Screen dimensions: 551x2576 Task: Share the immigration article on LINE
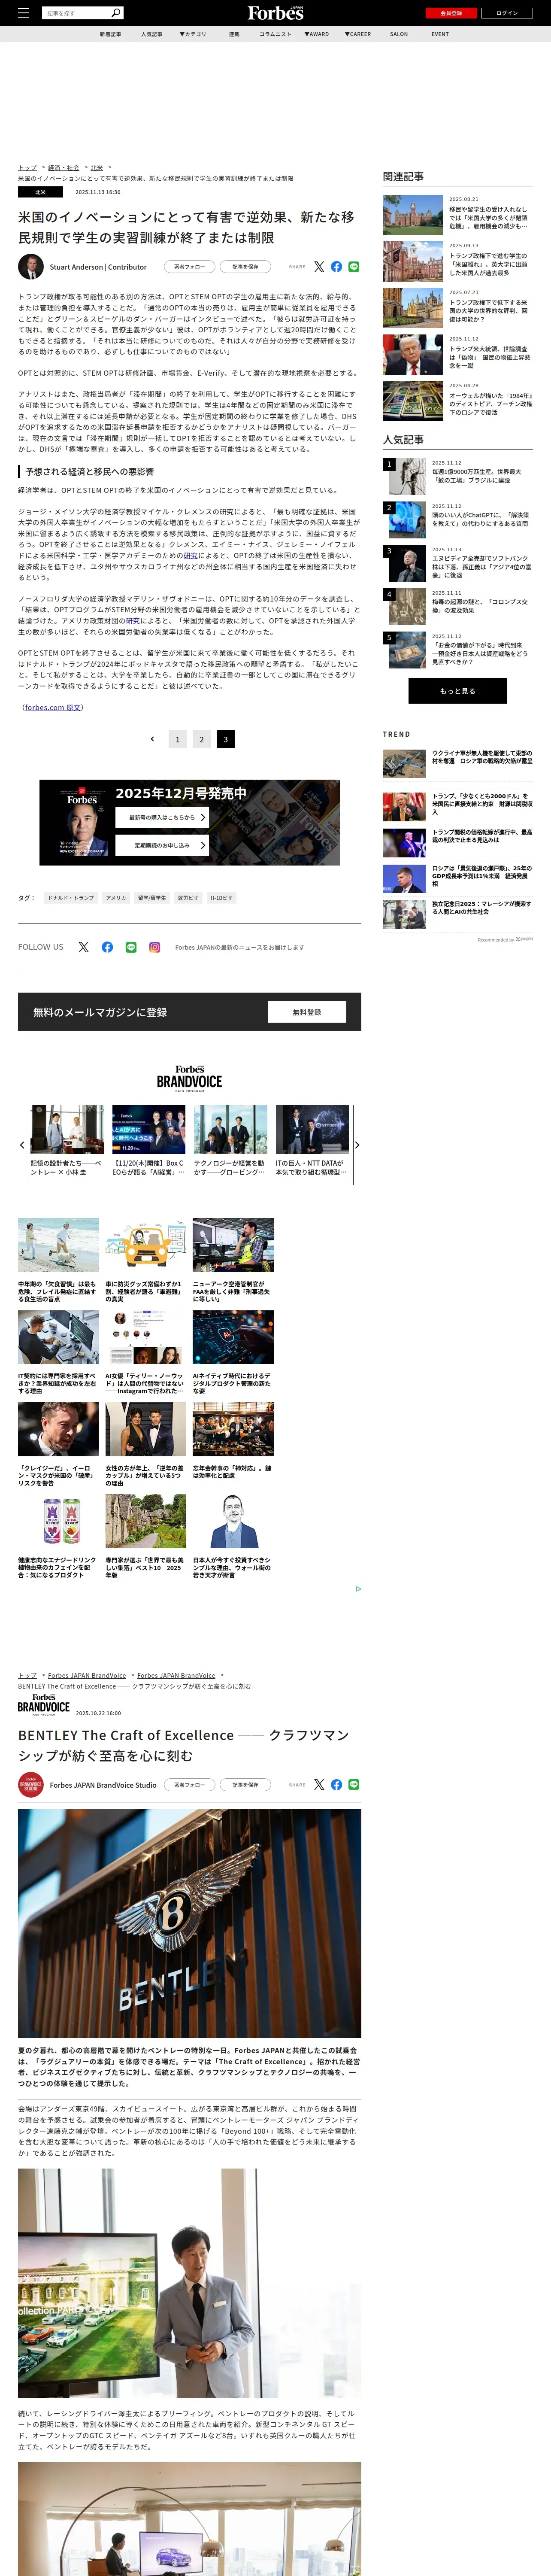354,267
